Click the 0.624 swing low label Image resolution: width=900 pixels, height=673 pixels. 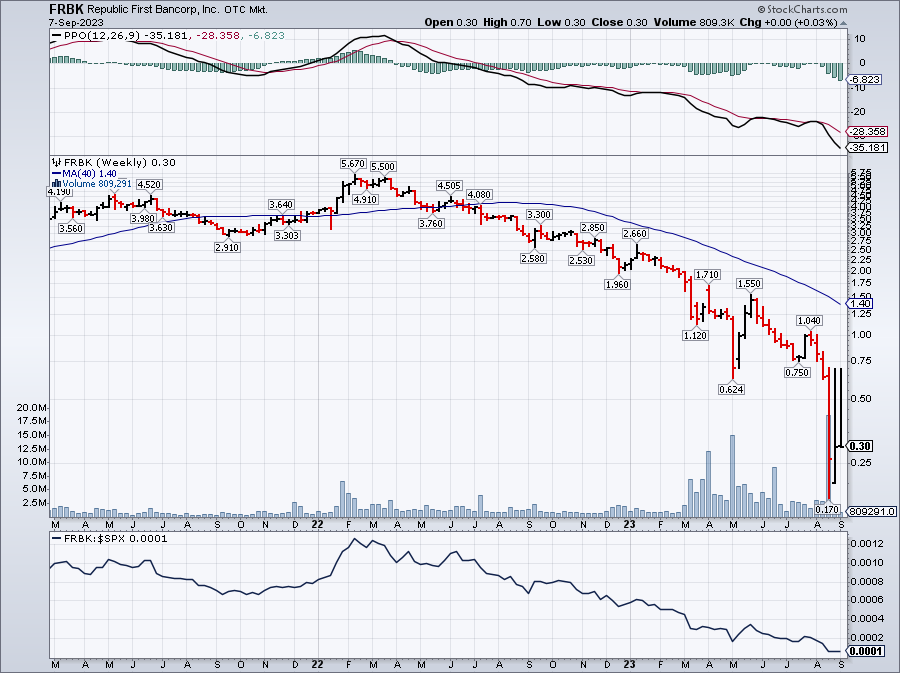coord(731,388)
